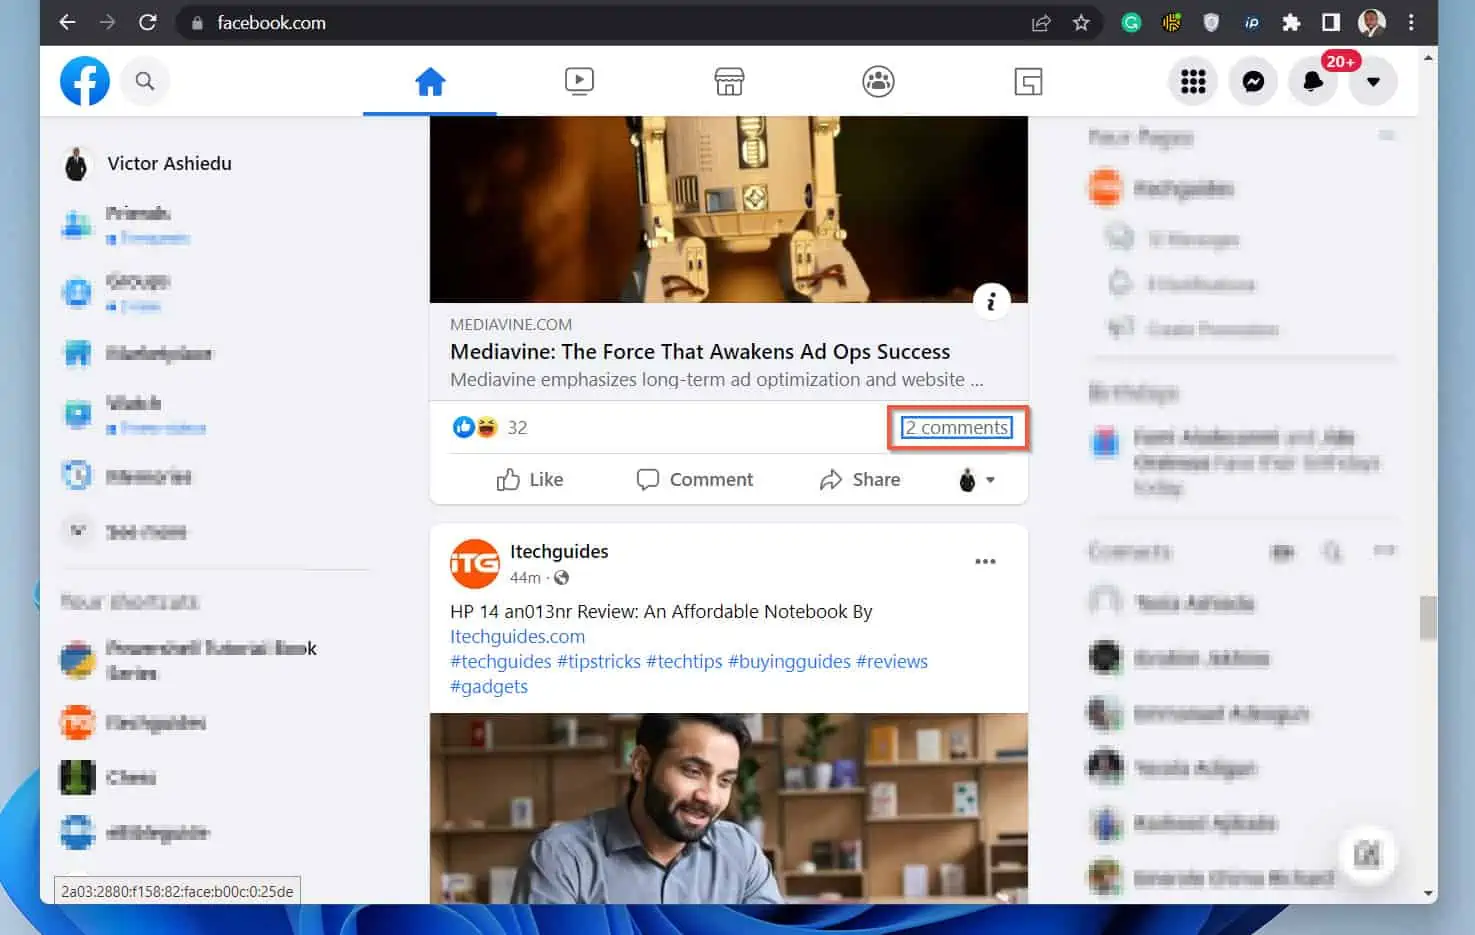1475x935 pixels.
Task: Expand the account dropdown arrow
Action: [x=1373, y=81]
